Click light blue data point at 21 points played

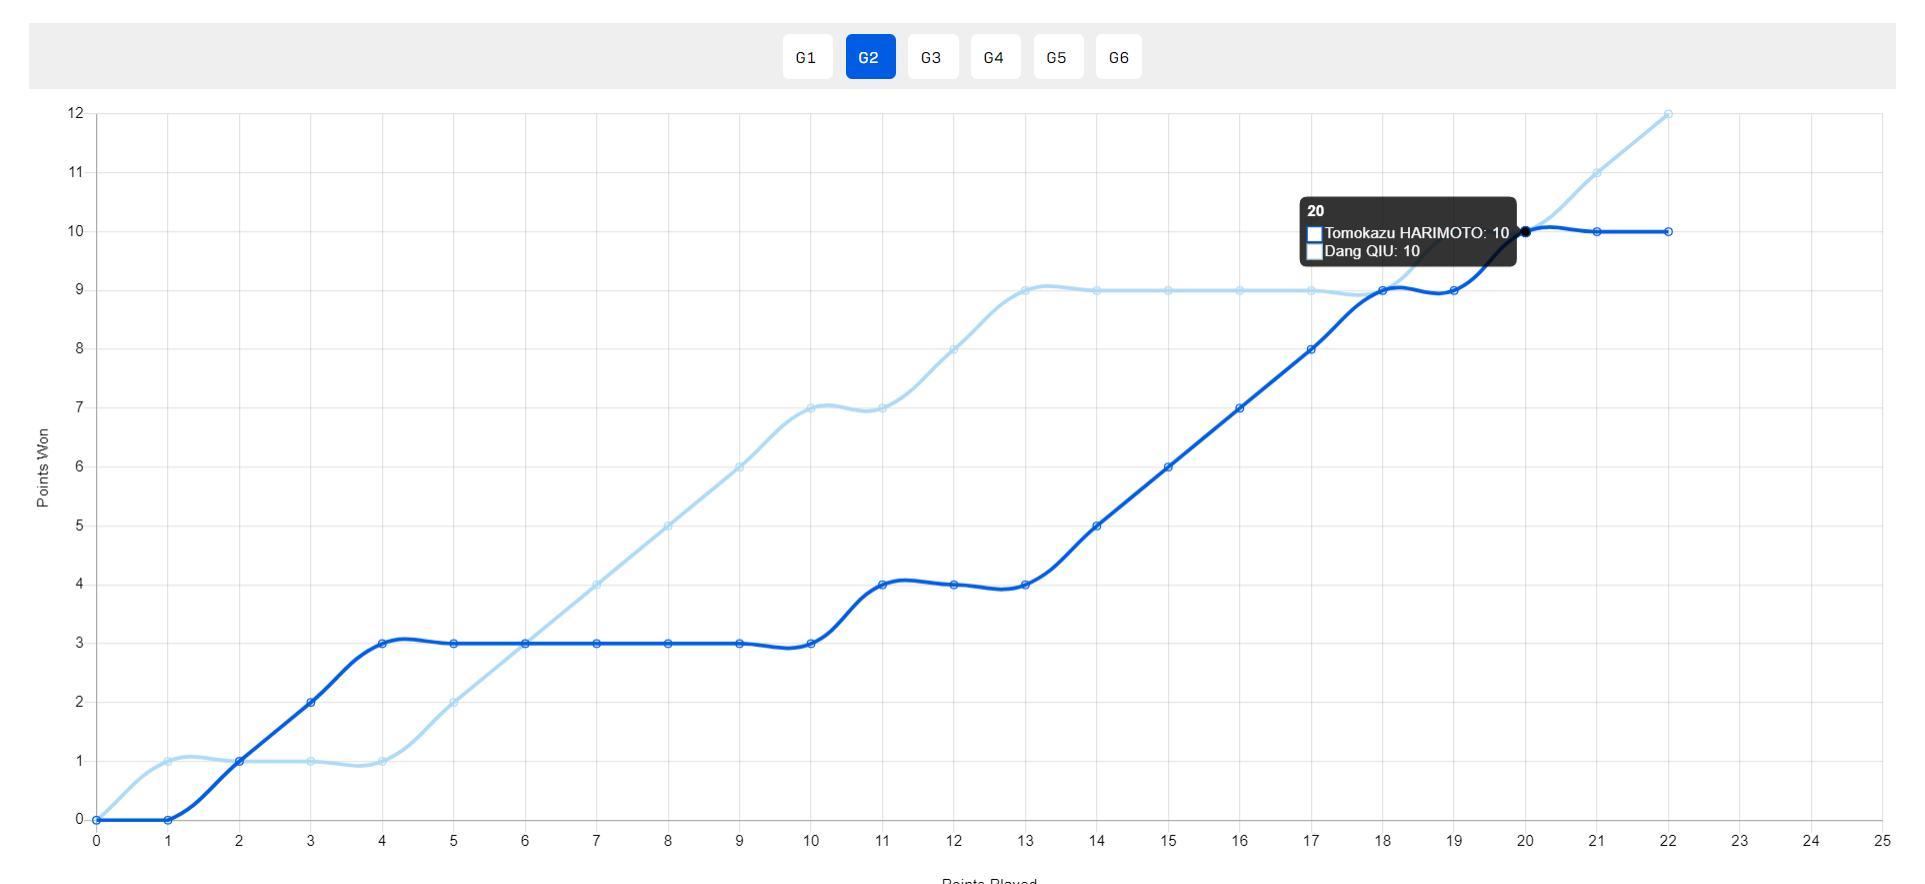pos(1597,173)
